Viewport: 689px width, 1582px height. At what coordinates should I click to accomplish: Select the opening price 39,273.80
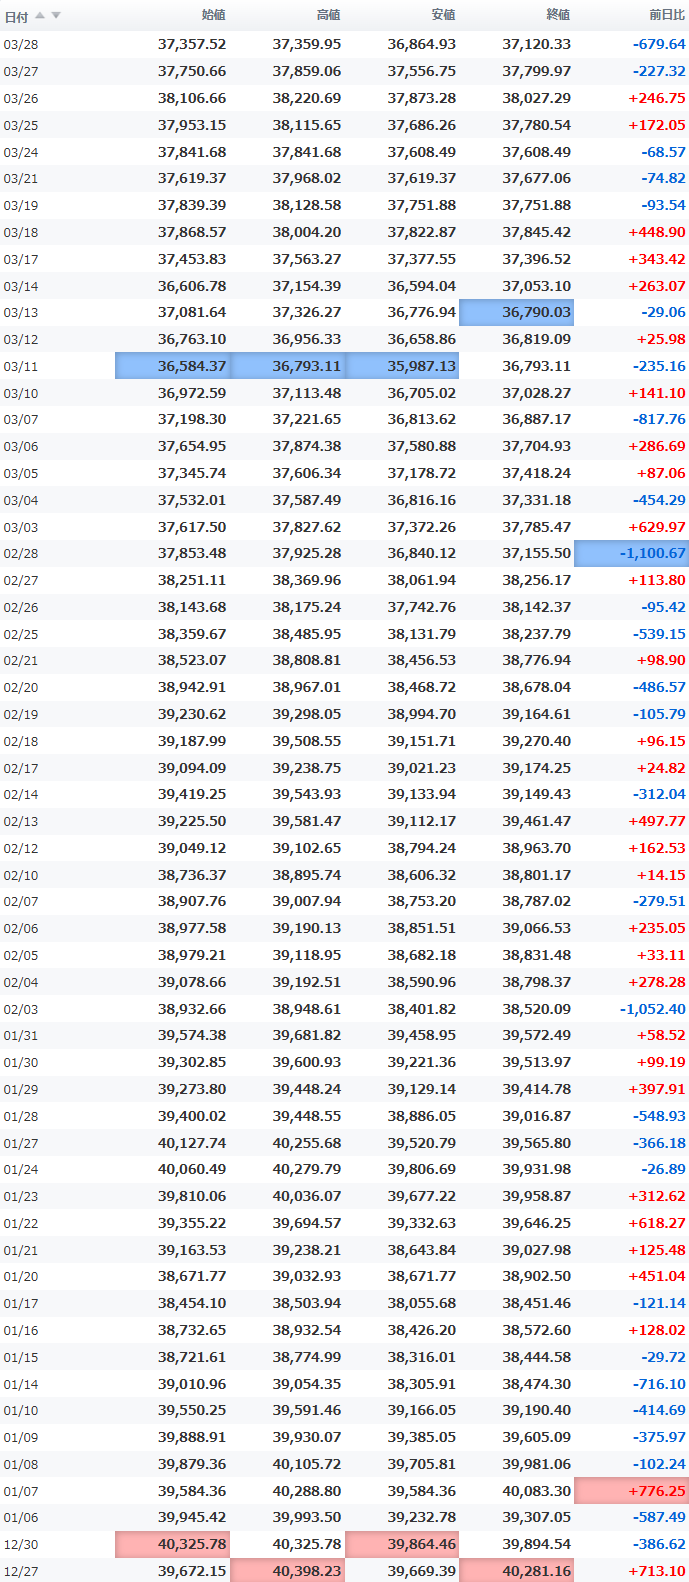tap(192, 1089)
